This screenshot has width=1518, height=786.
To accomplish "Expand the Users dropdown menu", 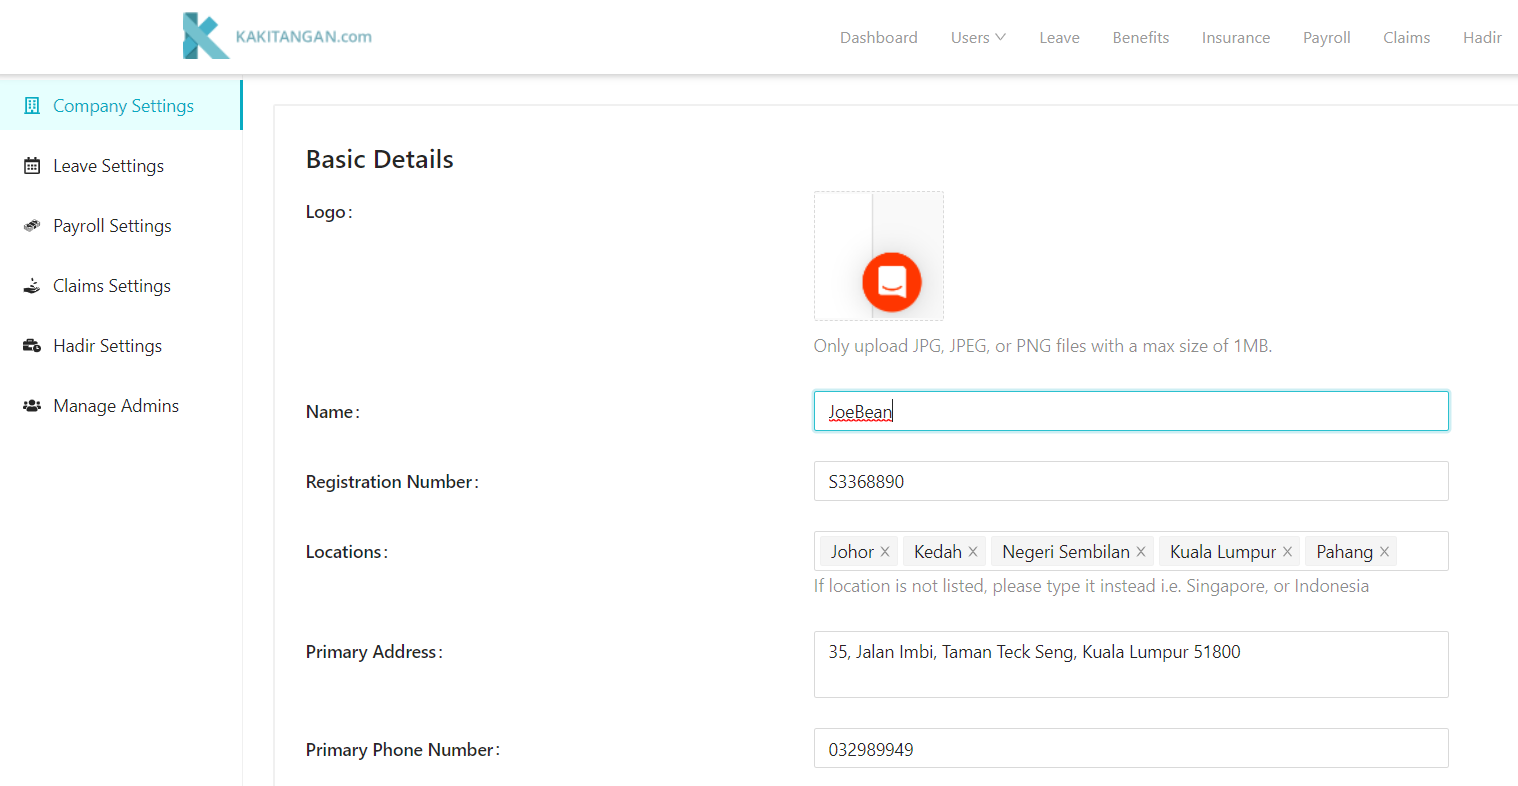I will (978, 38).
